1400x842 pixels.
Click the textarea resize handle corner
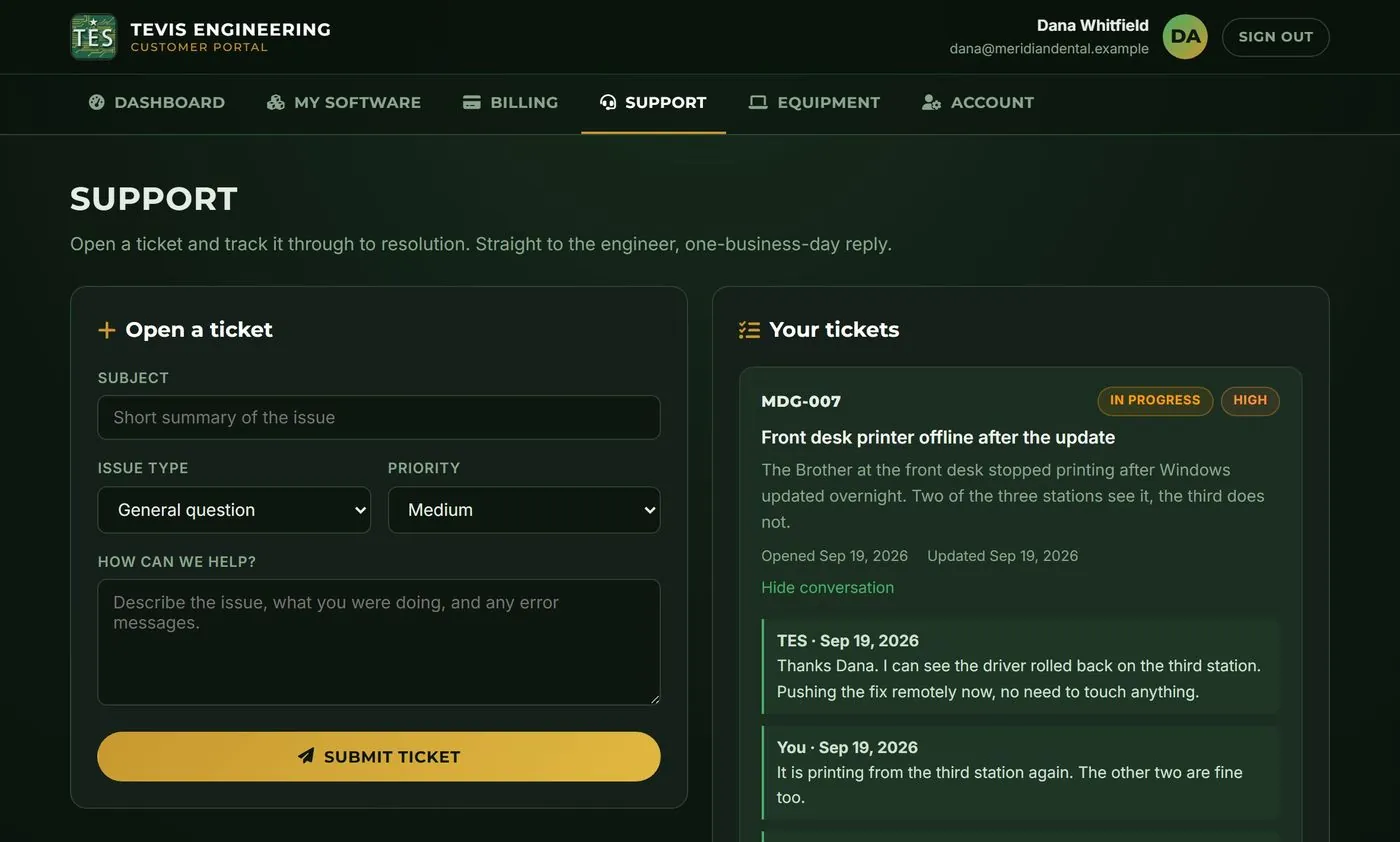655,699
